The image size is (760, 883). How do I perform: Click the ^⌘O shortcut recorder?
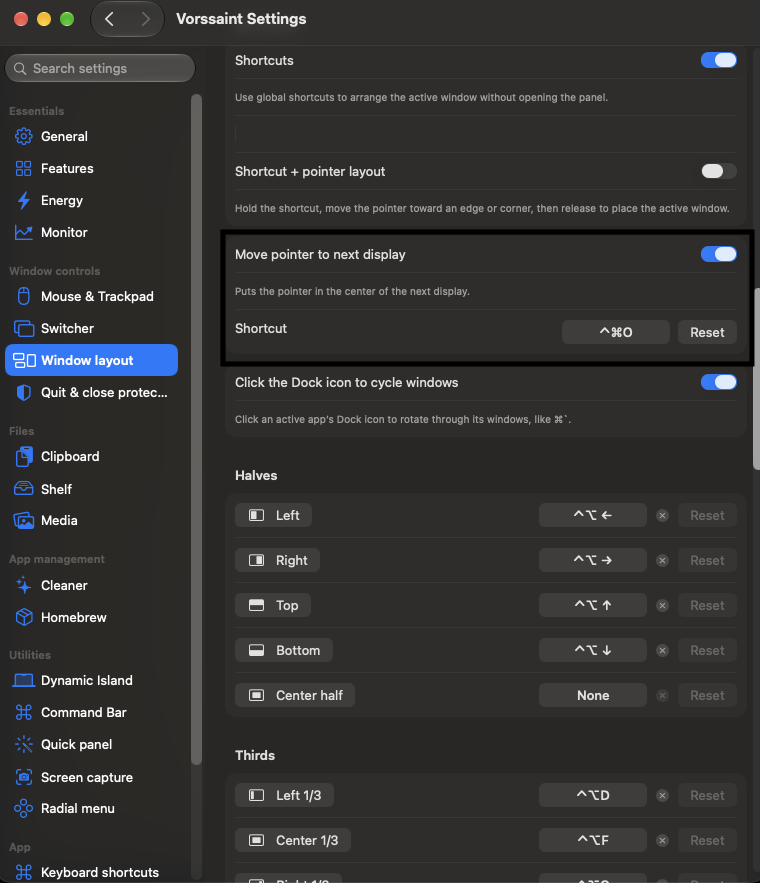click(616, 332)
